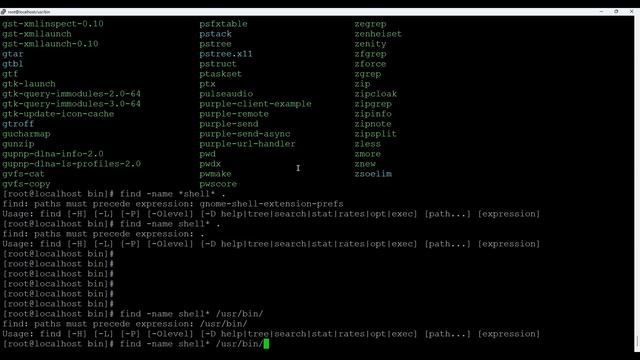Click 'purple-url-handler' entry
Screen dimensions: 640x360
tap(247, 144)
